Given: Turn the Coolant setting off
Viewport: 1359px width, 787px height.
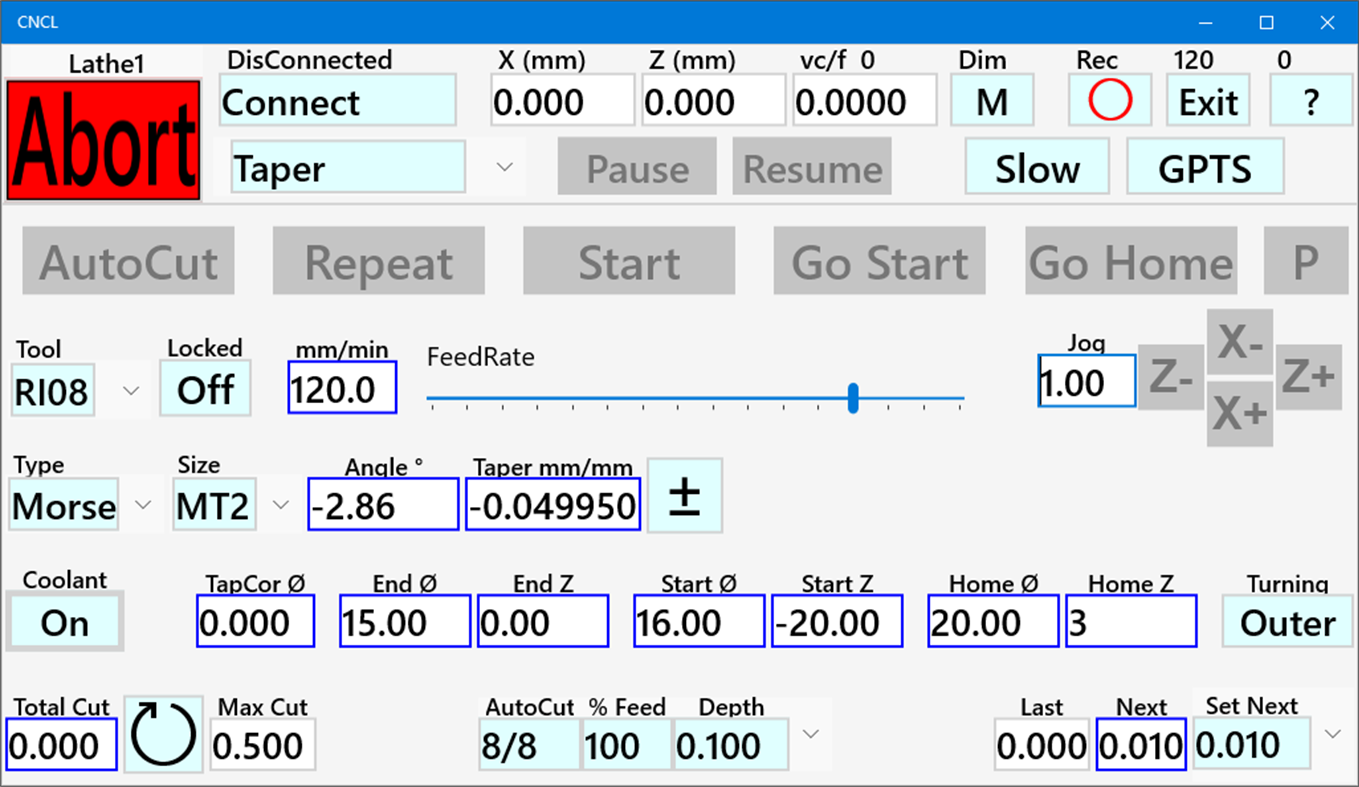Looking at the screenshot, I should [64, 622].
